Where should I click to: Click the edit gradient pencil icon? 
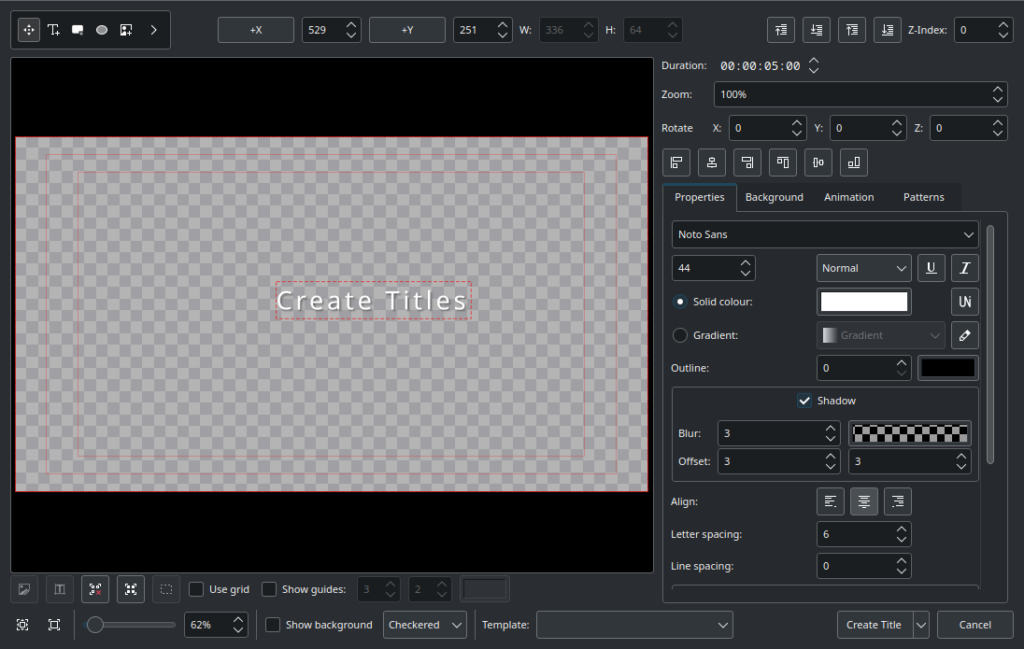click(965, 335)
